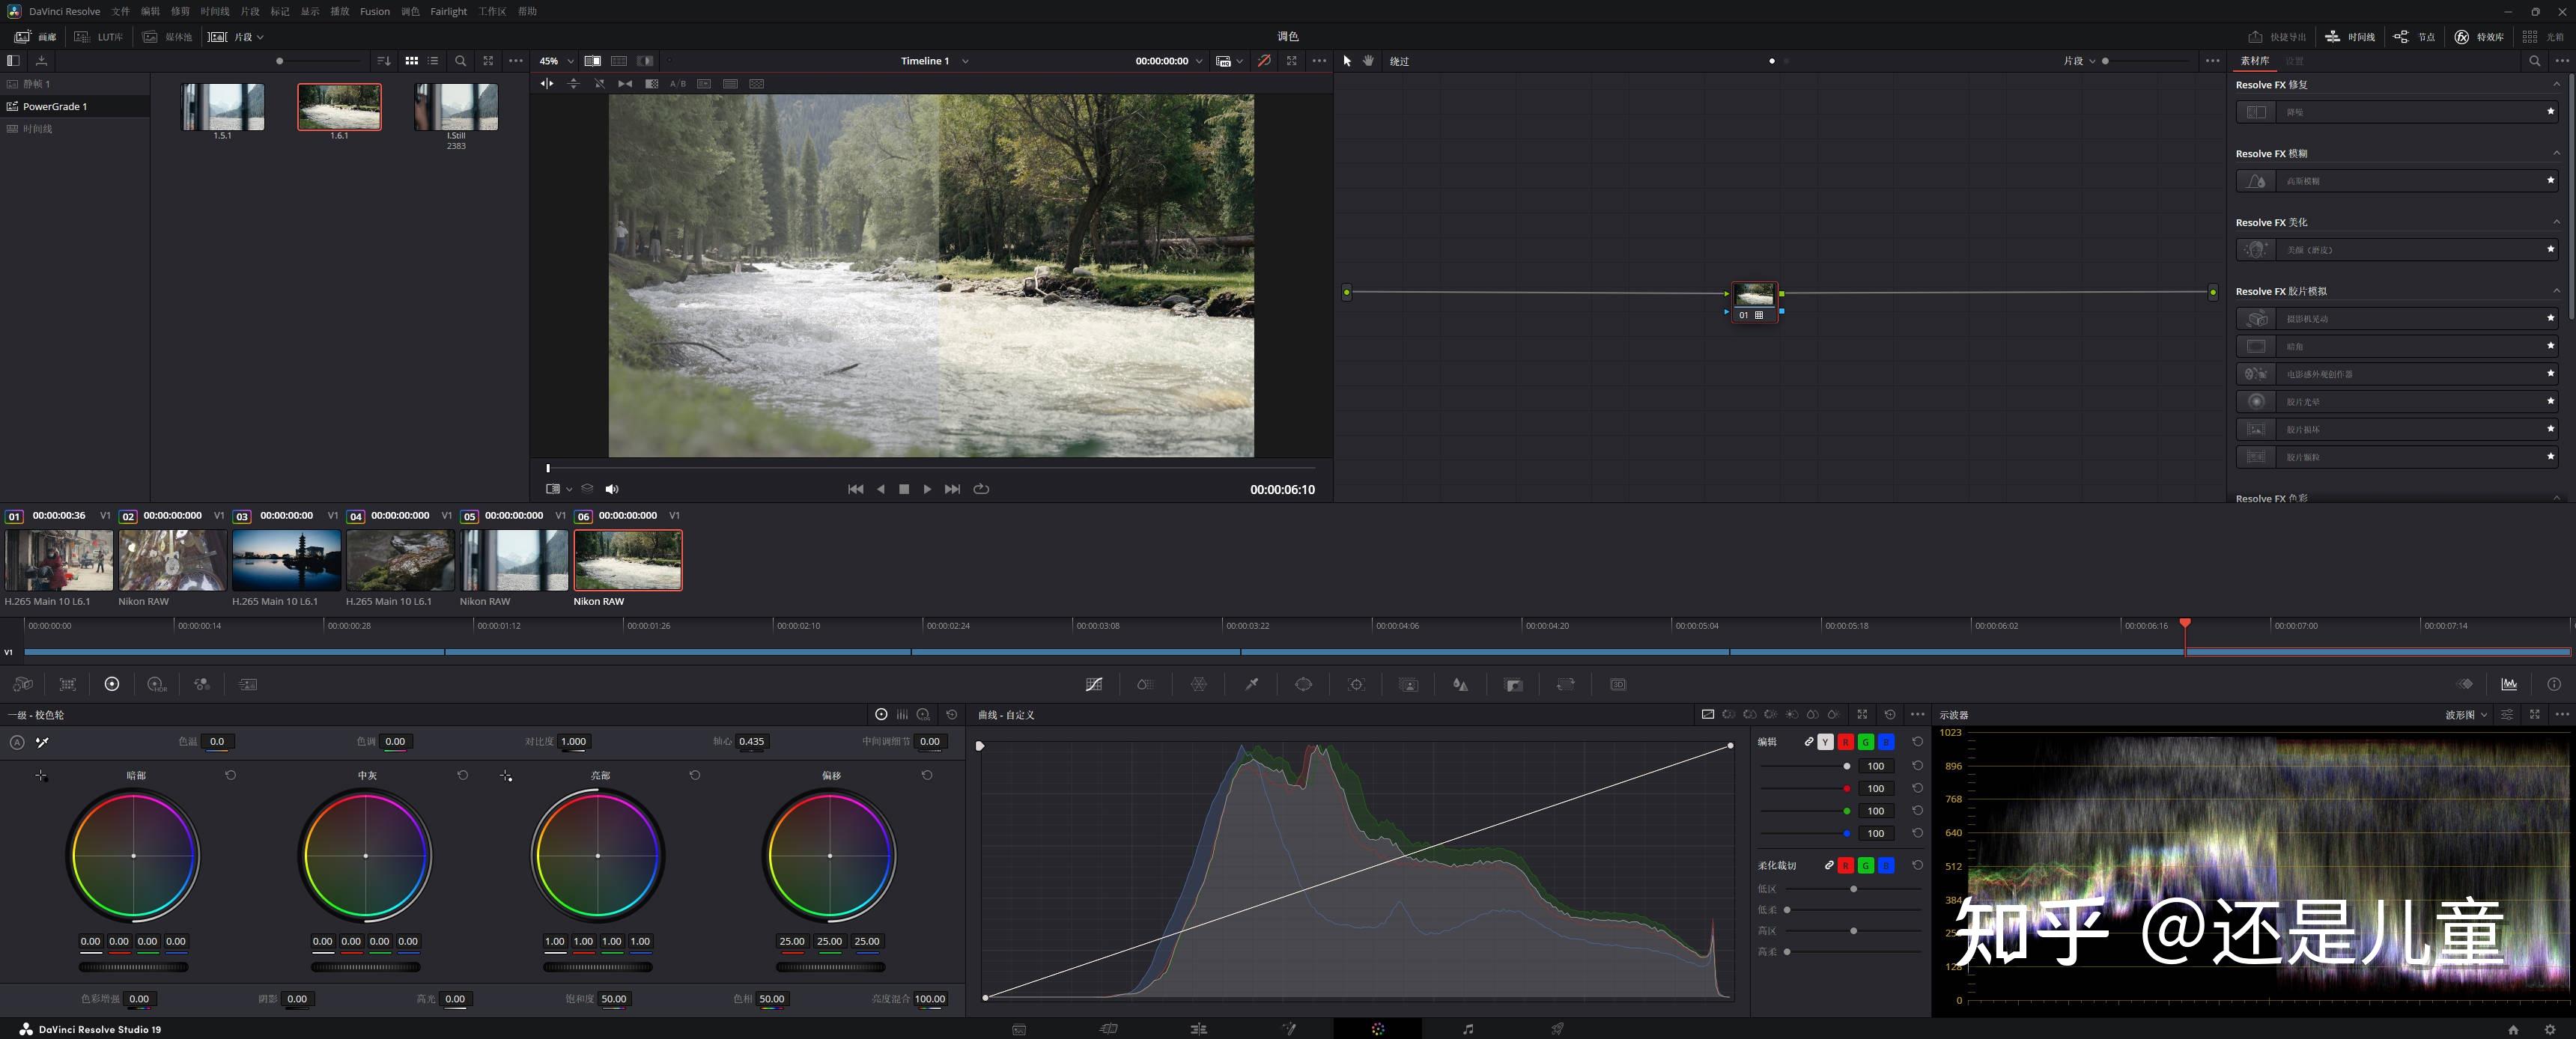
Task: Open the Fusion menu
Action: 375,11
